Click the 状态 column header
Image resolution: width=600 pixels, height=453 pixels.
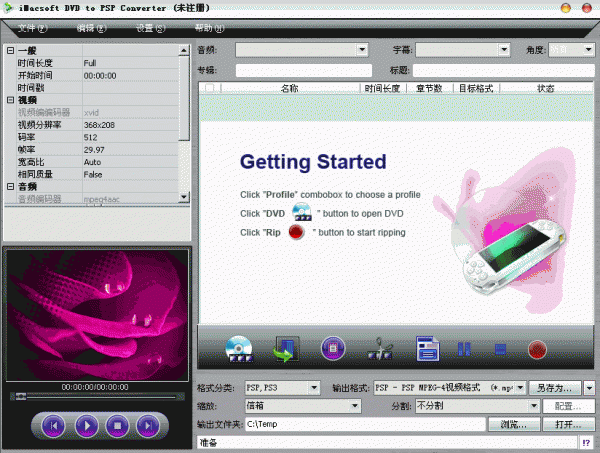click(x=546, y=88)
